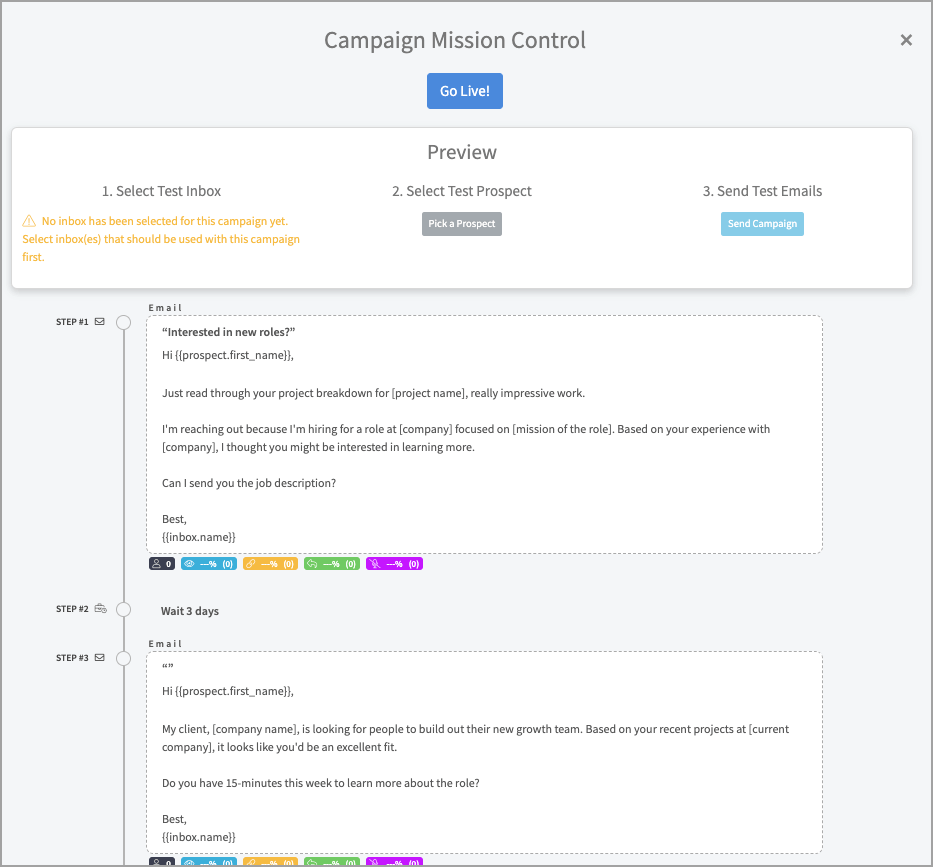Click the green replies badge in Step #1
Screen dimensions: 933x867
coord(331,564)
